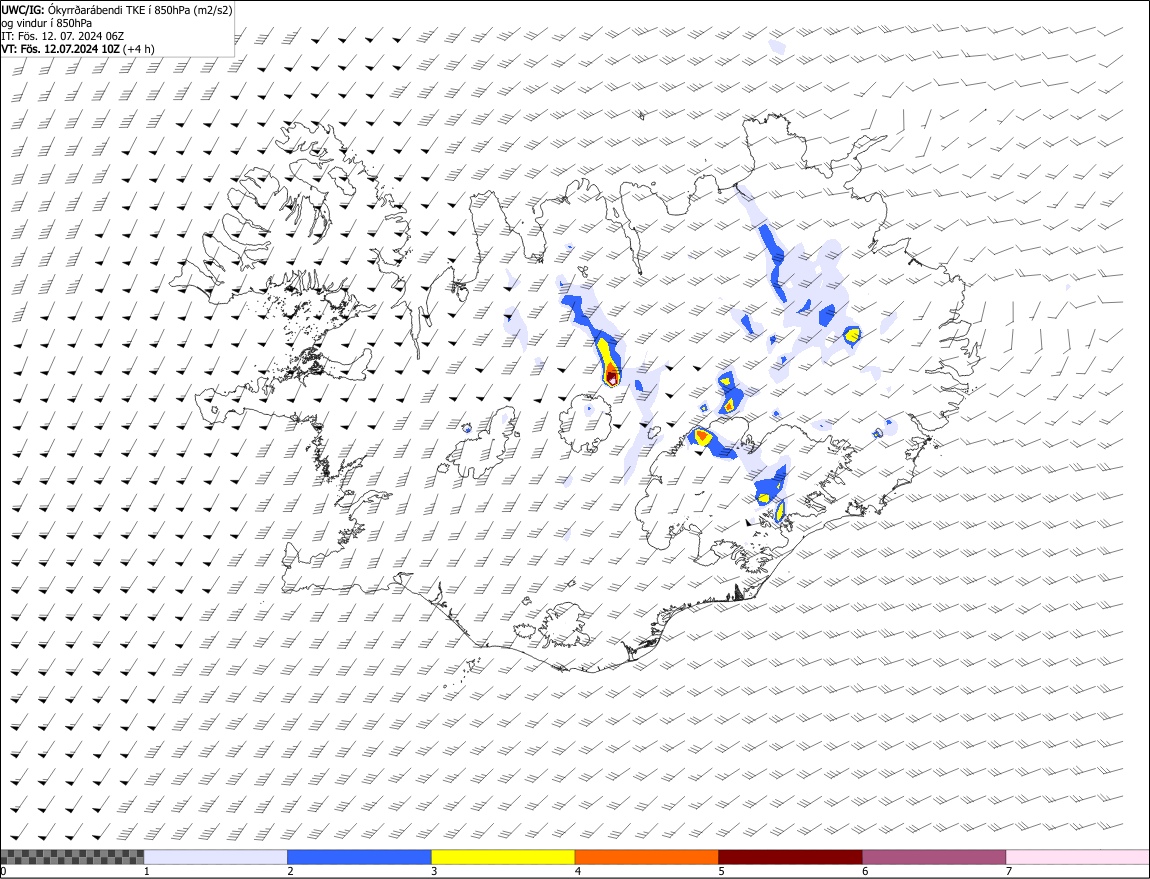Click the orange 4–5 legend swatch
1150x879 pixels.
[647, 857]
